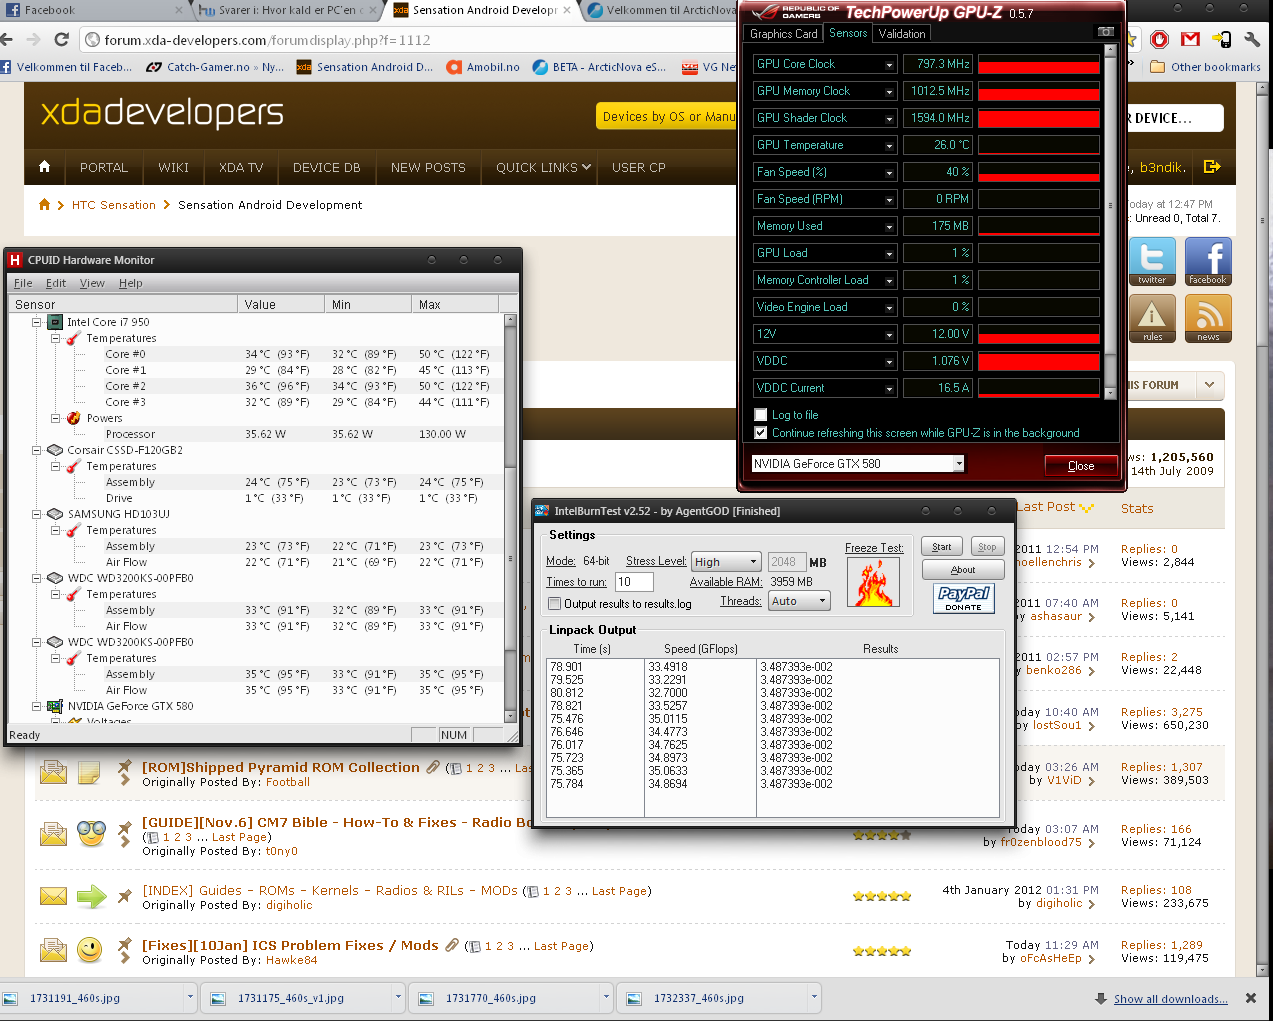Click the envelope icon of the Shipped Pyramid ROM thread
This screenshot has width=1273, height=1021.
tap(53, 772)
